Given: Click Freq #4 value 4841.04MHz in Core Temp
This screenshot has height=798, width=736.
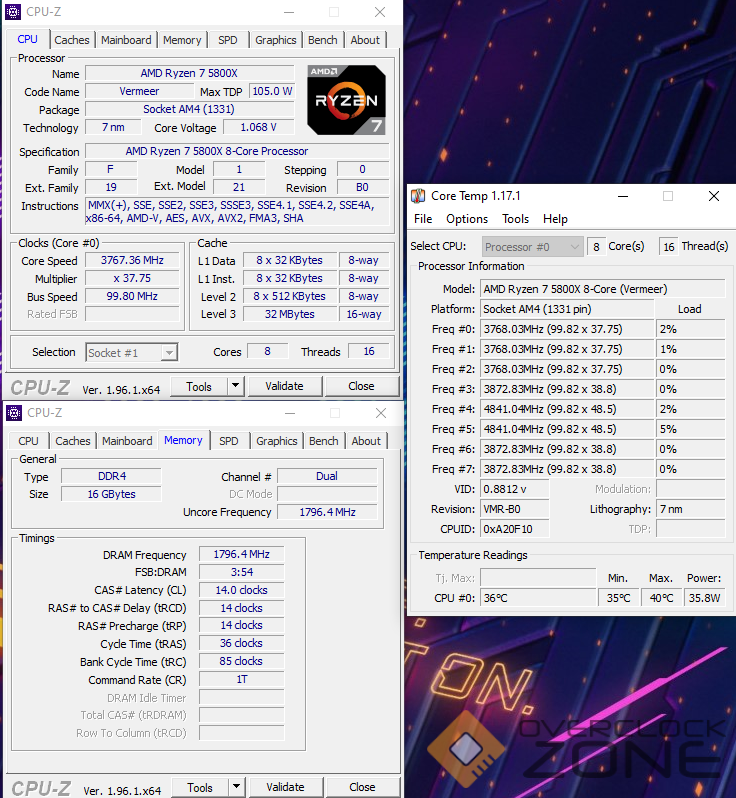Looking at the screenshot, I should click(x=567, y=409).
